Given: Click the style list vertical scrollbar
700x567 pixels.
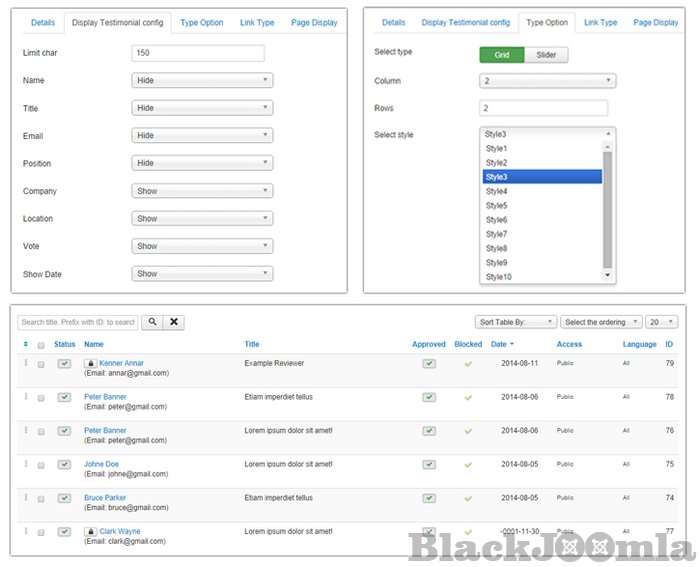Looking at the screenshot, I should (608, 210).
